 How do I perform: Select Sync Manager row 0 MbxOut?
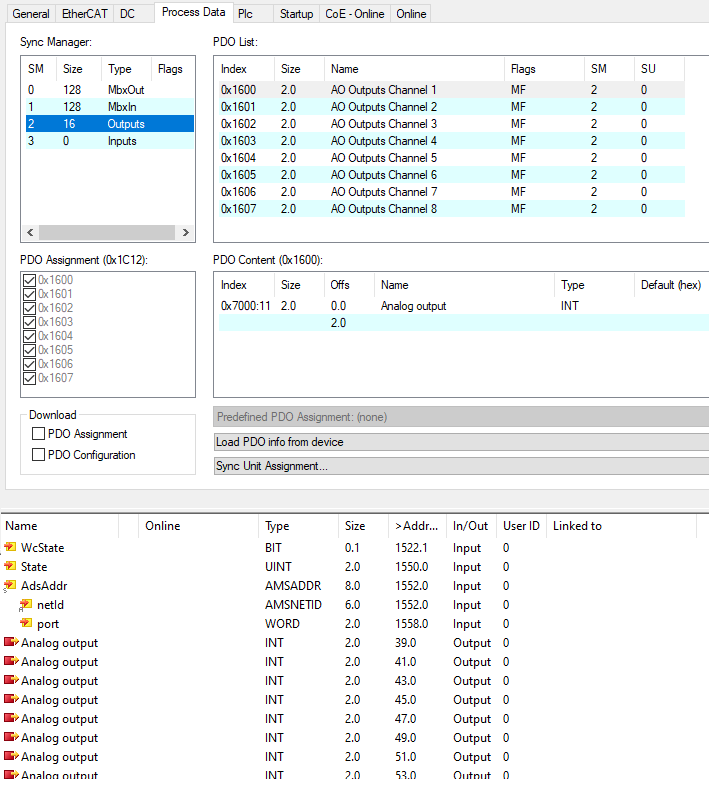click(x=109, y=90)
